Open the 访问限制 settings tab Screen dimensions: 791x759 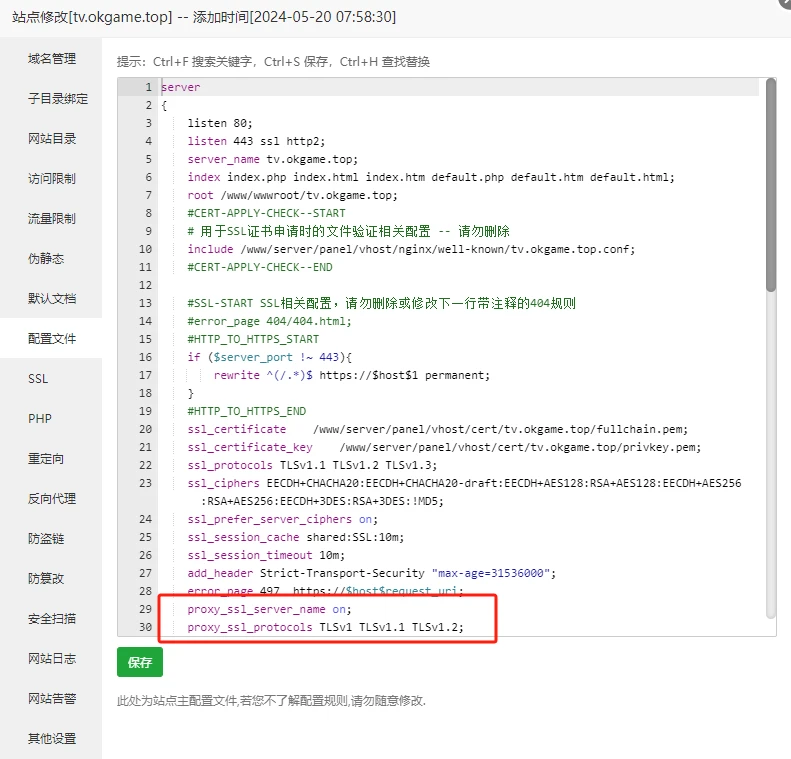tap(51, 179)
